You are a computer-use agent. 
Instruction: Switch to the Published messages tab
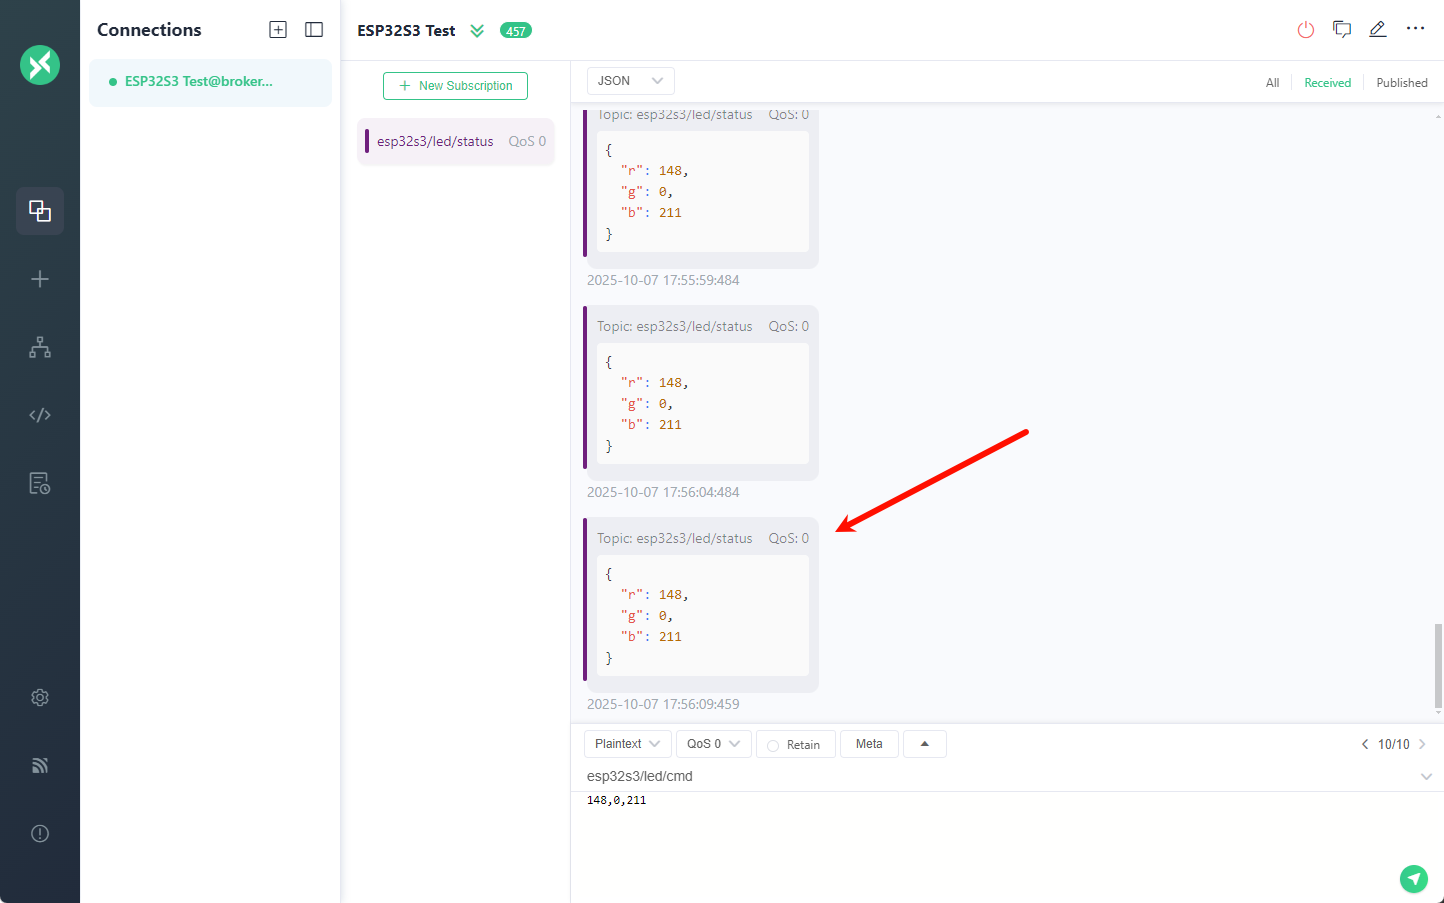1401,83
